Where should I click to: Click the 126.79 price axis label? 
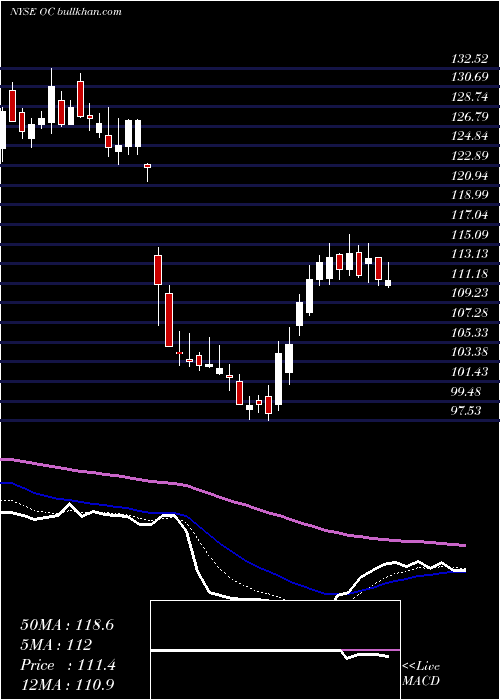pos(469,117)
